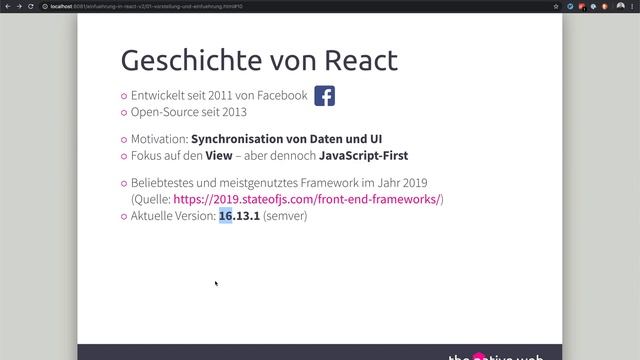
Task: Click the "Motivation:" label
Action: 160,139
